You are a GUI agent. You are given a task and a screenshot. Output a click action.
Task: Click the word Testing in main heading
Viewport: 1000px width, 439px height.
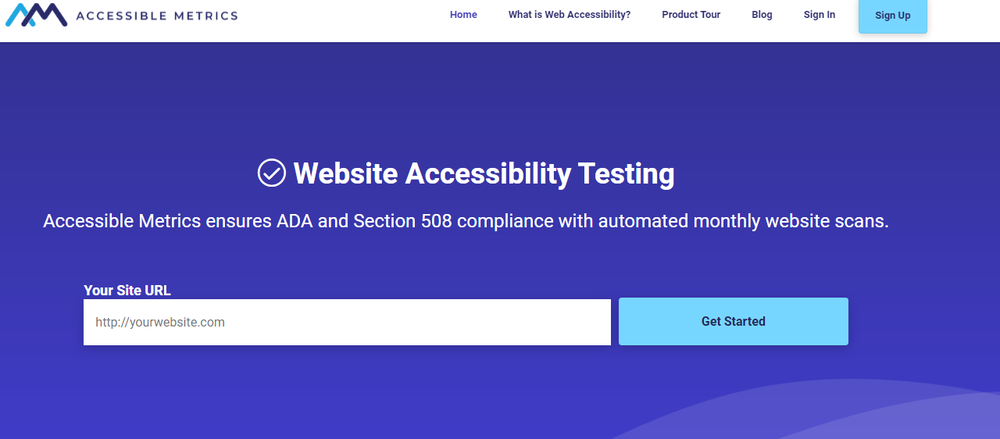coord(626,173)
